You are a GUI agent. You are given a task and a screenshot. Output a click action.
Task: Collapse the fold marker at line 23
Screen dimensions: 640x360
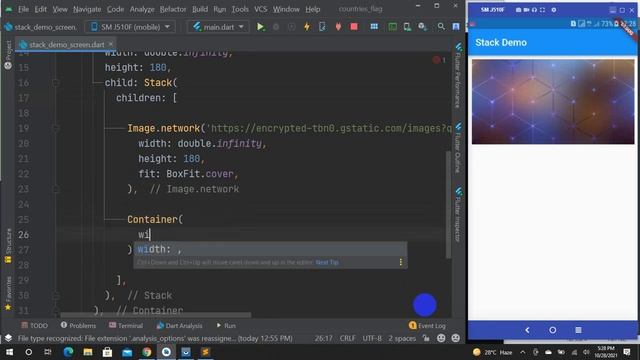click(56, 189)
